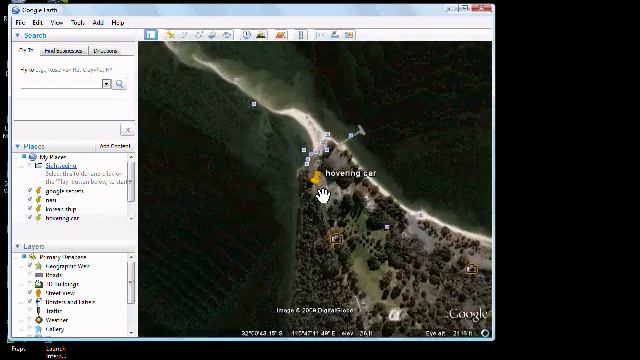The height and width of the screenshot is (360, 640).
Task: Click the Fly To search input field
Action: pyautogui.click(x=61, y=84)
